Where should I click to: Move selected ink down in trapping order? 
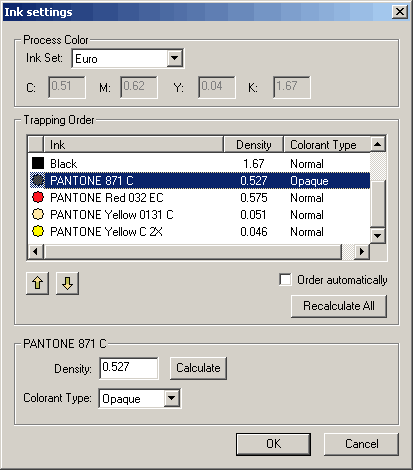pyautogui.click(x=67, y=283)
